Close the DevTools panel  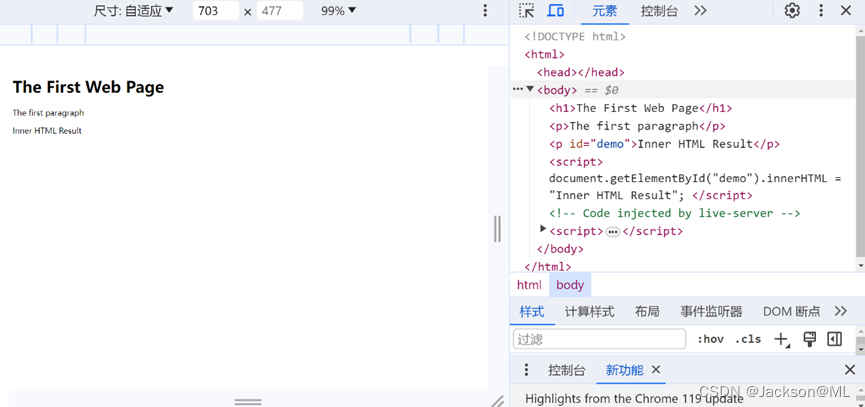(846, 10)
